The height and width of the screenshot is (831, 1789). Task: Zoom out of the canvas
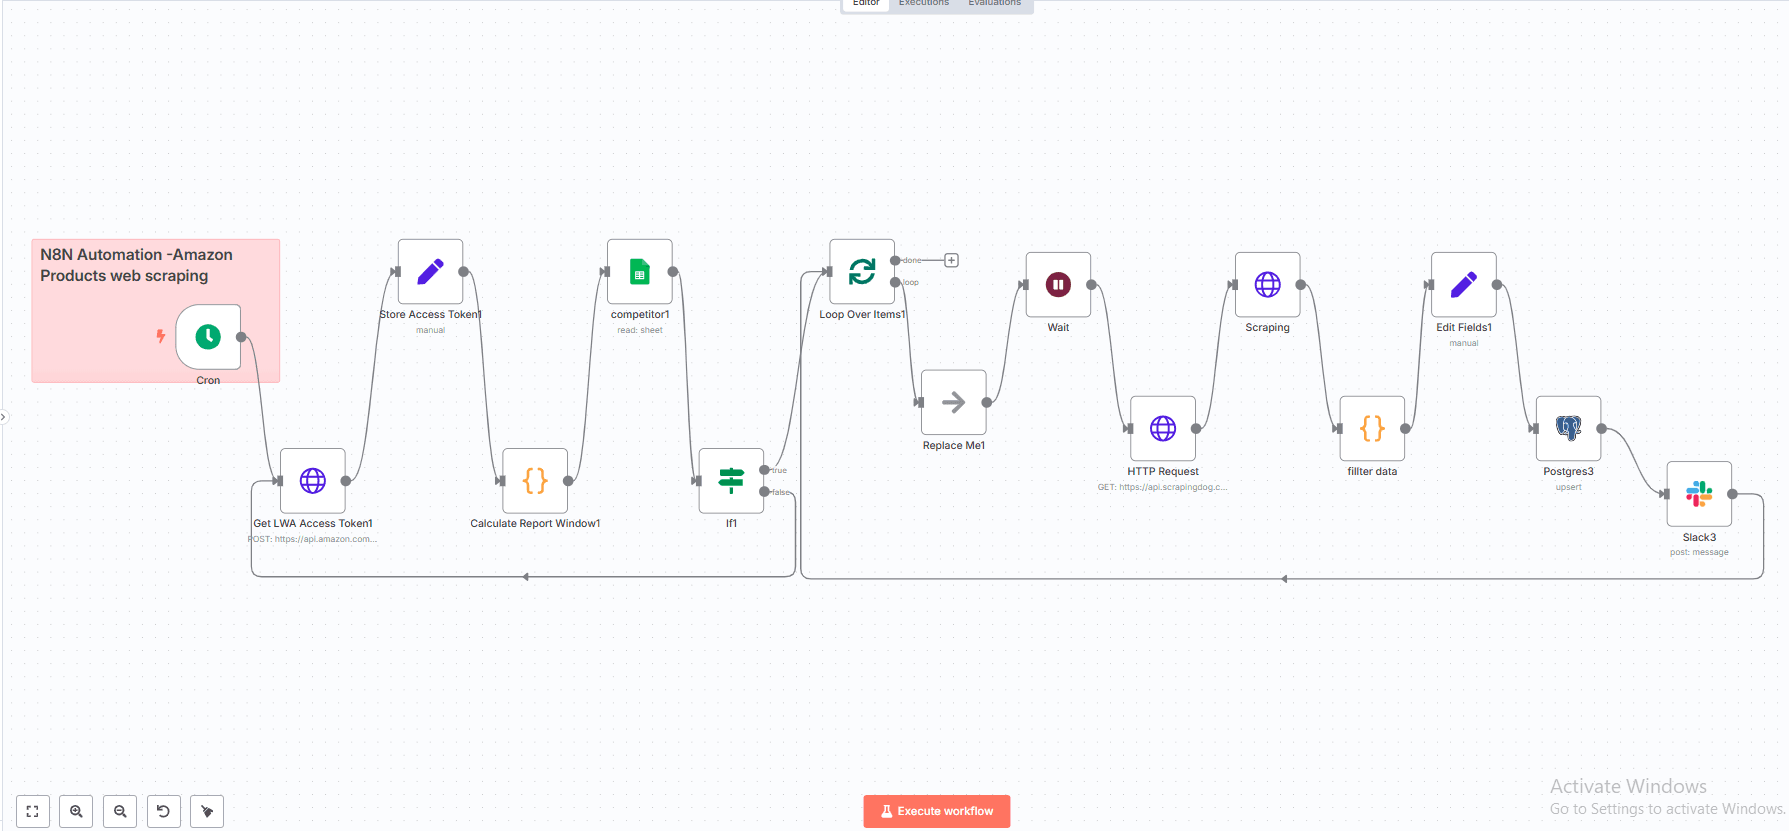point(120,811)
